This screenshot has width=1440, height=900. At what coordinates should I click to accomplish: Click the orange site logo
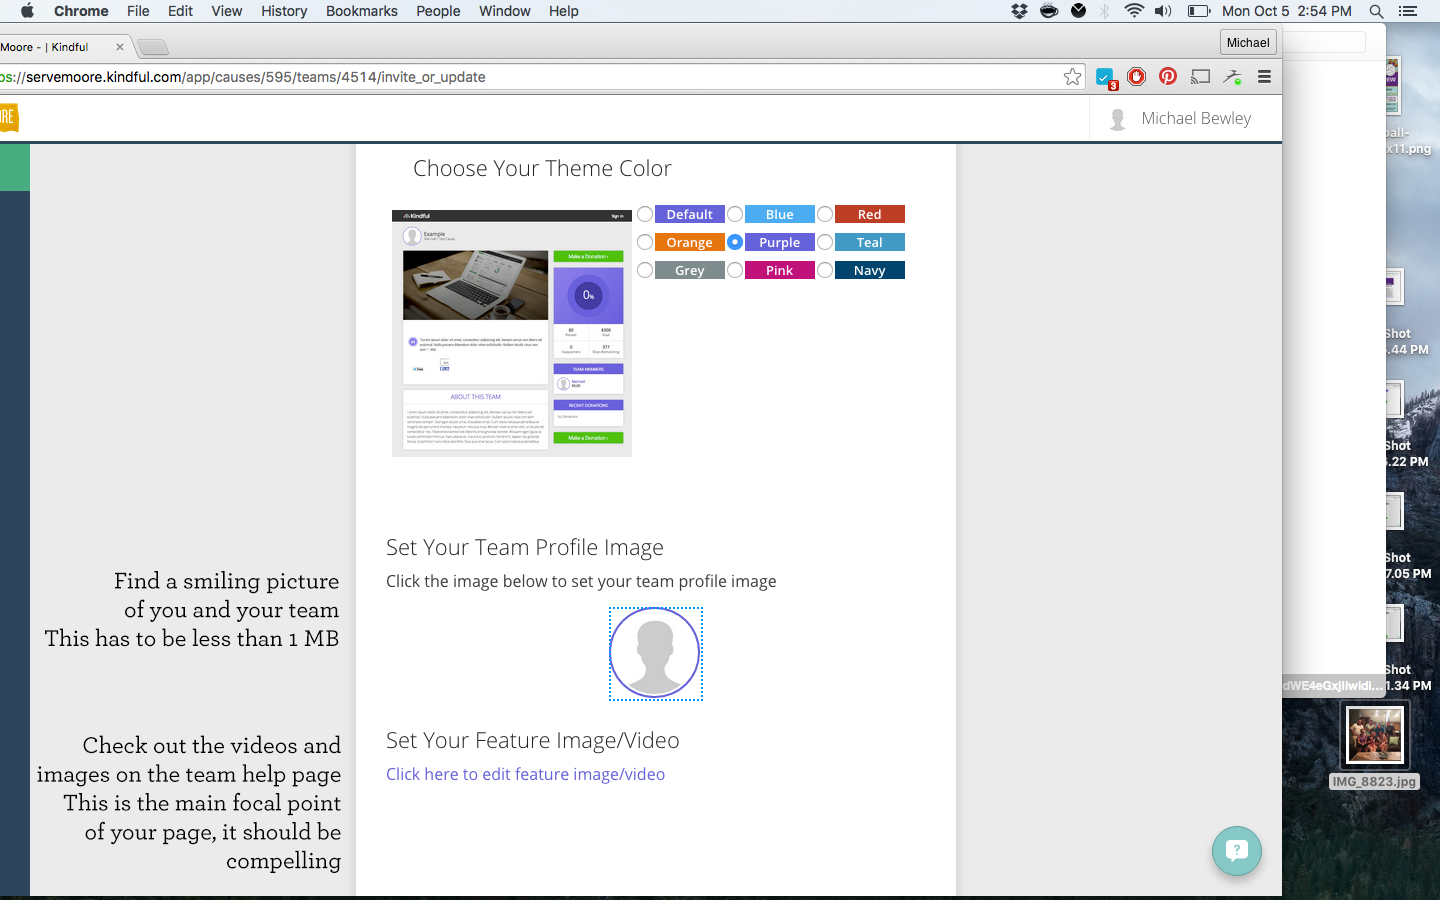click(x=9, y=117)
